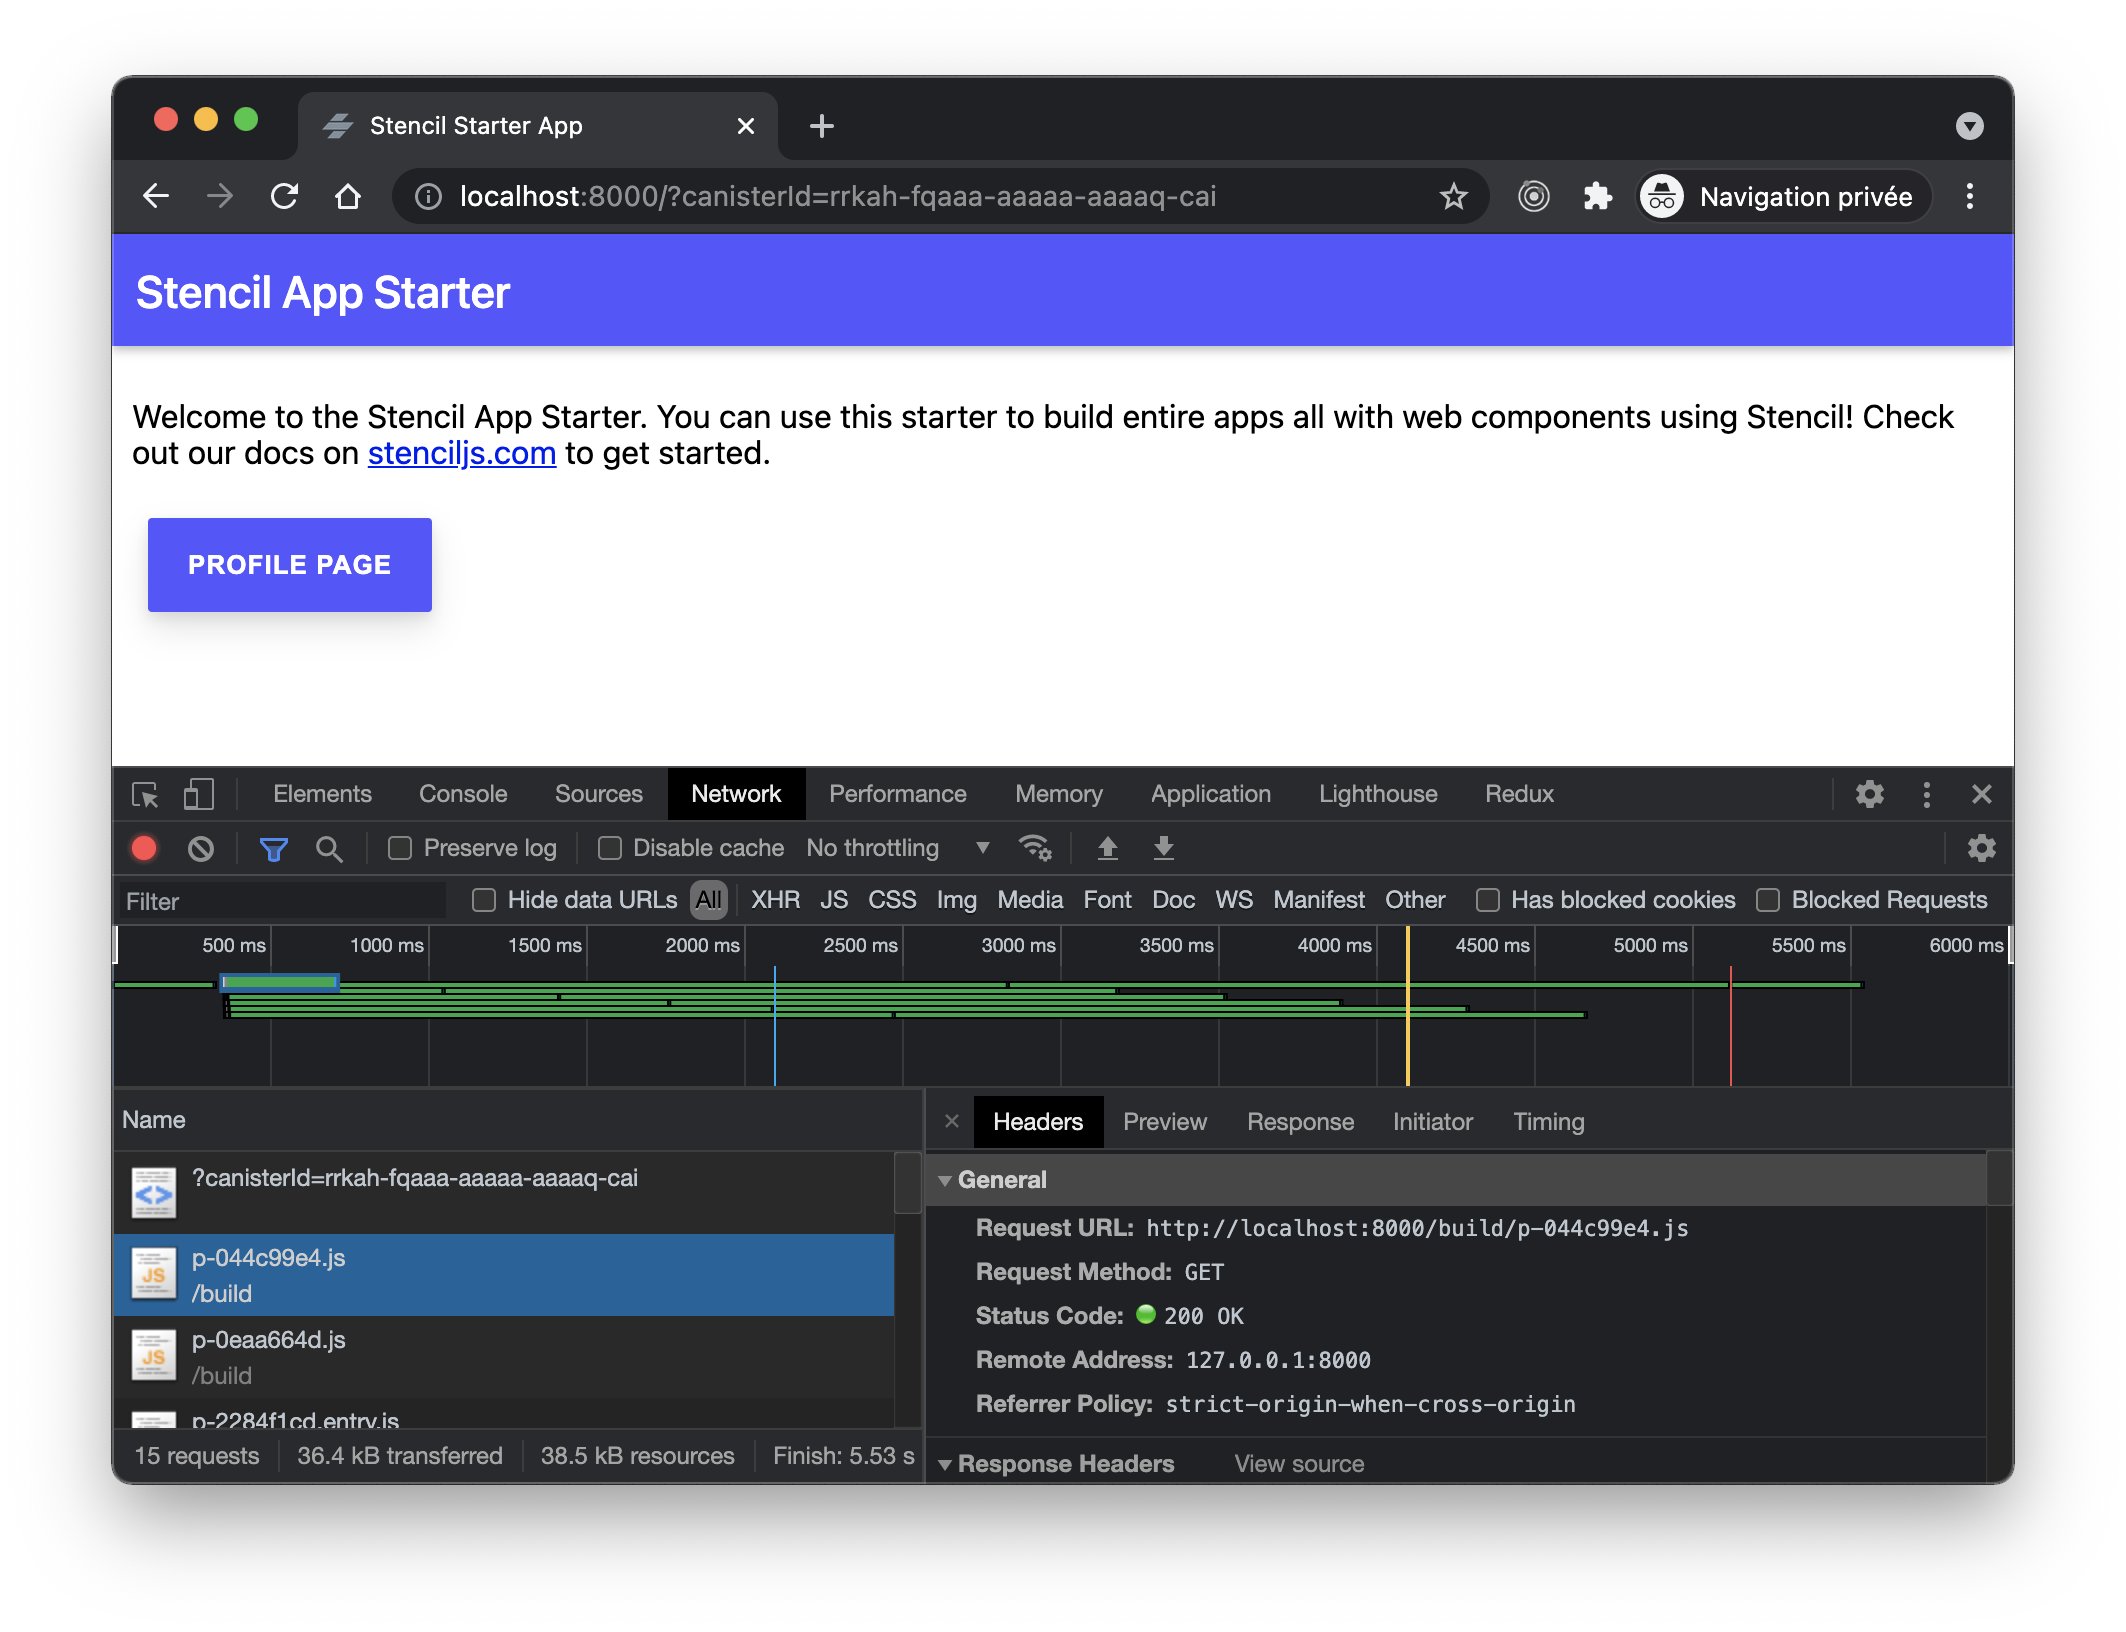Check Hide data URLs
This screenshot has width=2126, height=1632.
[484, 900]
